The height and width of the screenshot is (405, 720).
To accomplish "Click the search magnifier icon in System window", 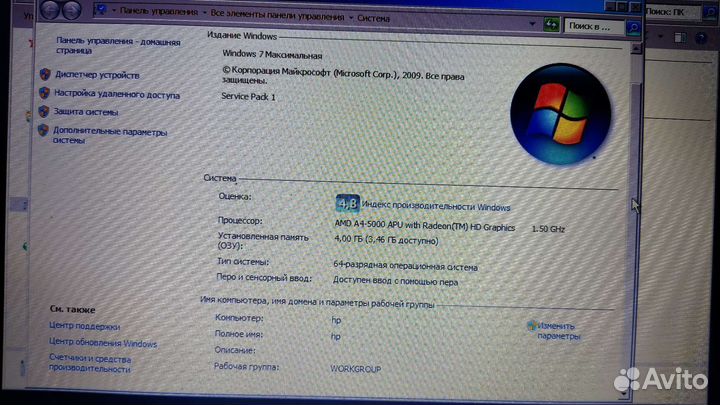I will click(x=634, y=28).
